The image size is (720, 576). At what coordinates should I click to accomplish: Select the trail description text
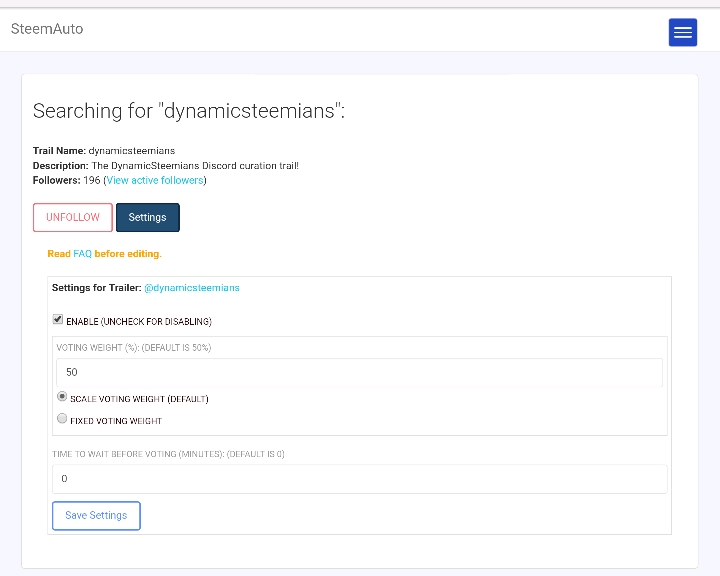pos(195,165)
